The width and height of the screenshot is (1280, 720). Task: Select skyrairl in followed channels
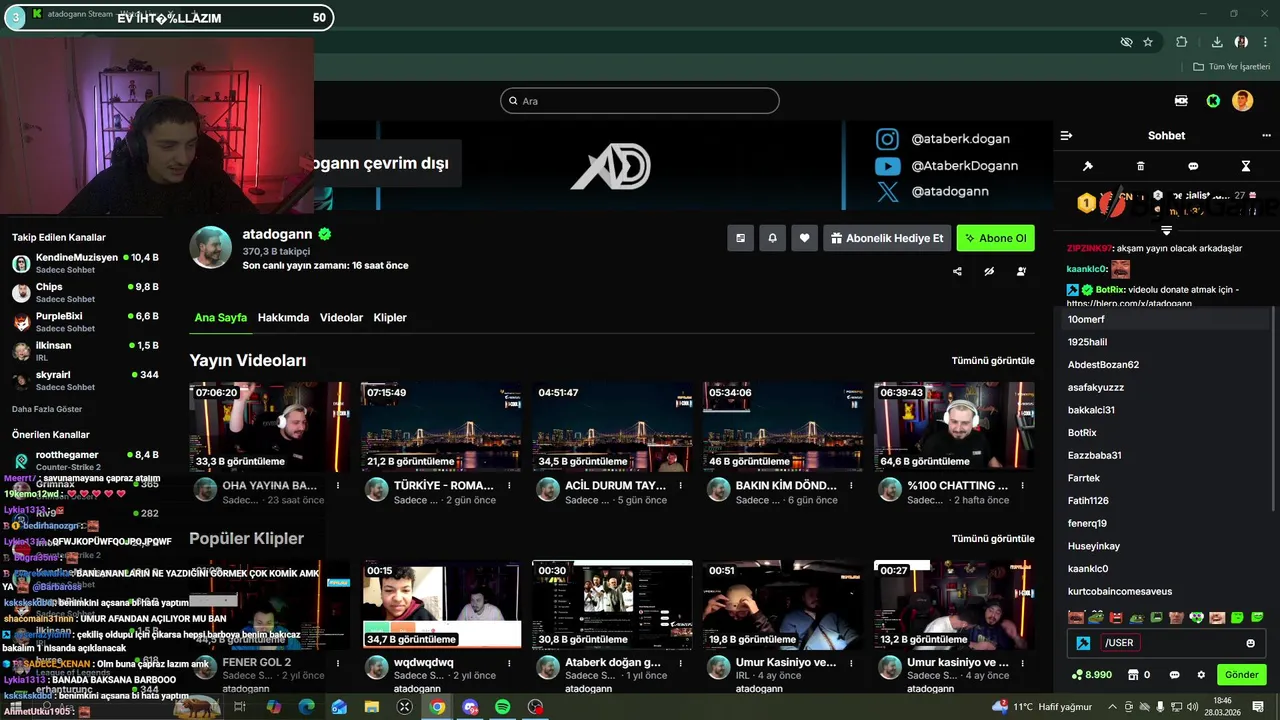(x=85, y=381)
